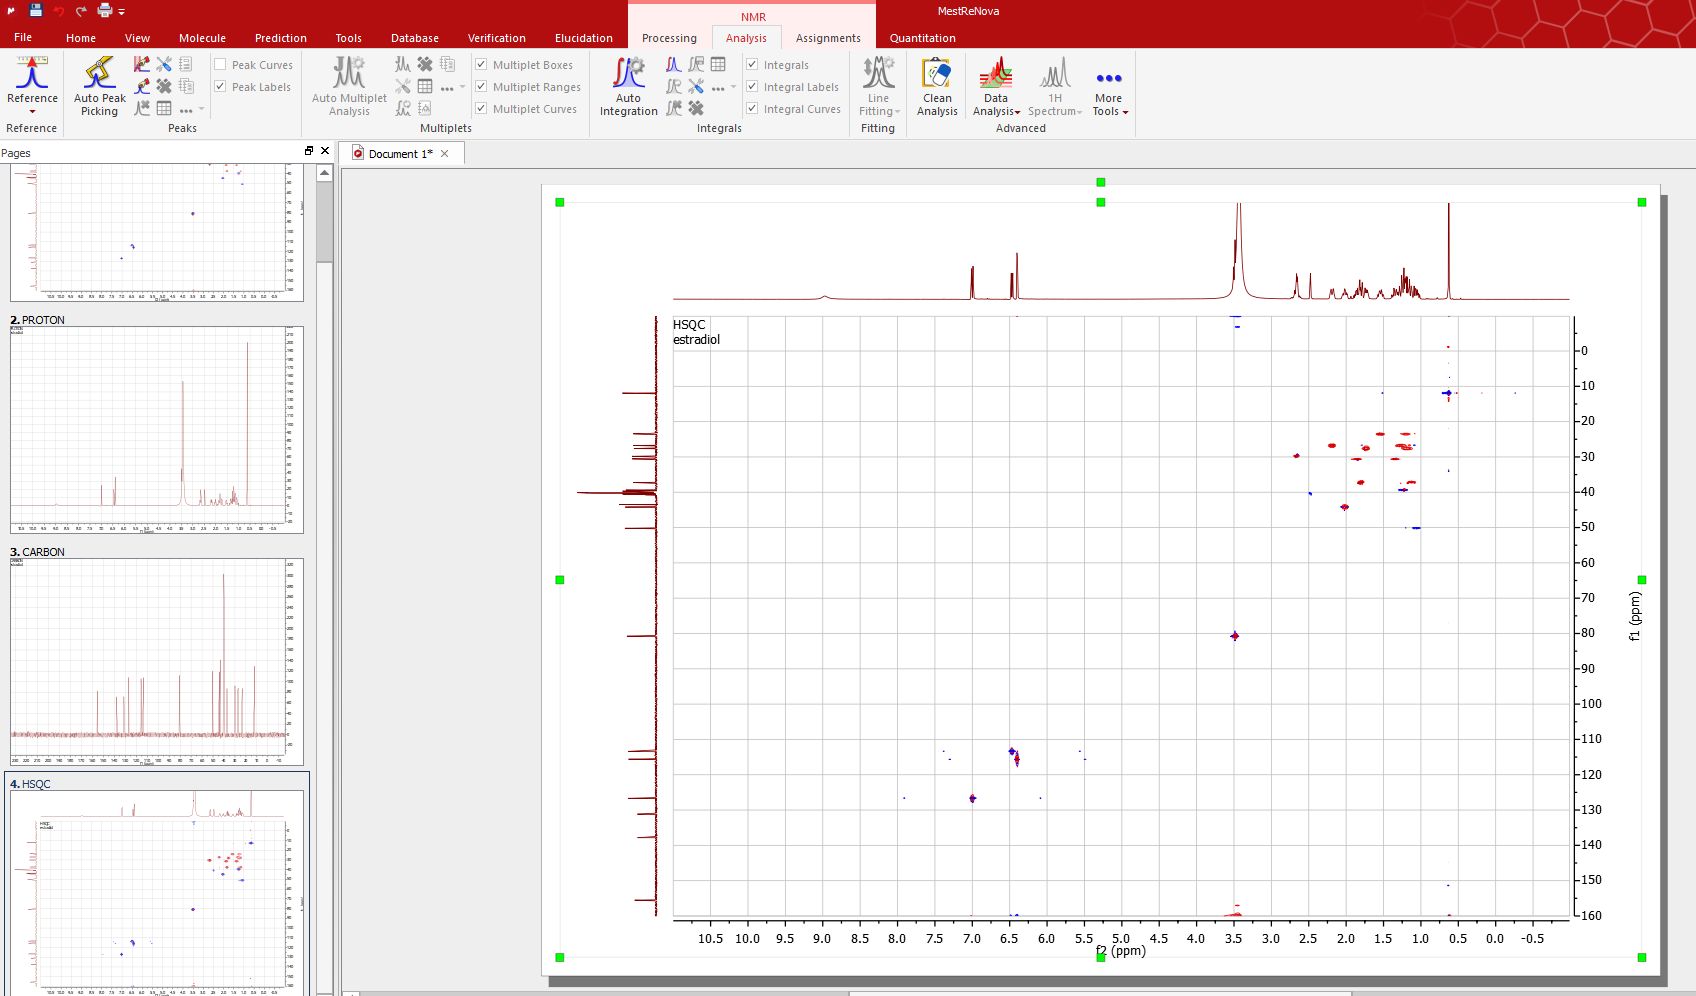
Task: Switch to the Processing tab
Action: (669, 38)
